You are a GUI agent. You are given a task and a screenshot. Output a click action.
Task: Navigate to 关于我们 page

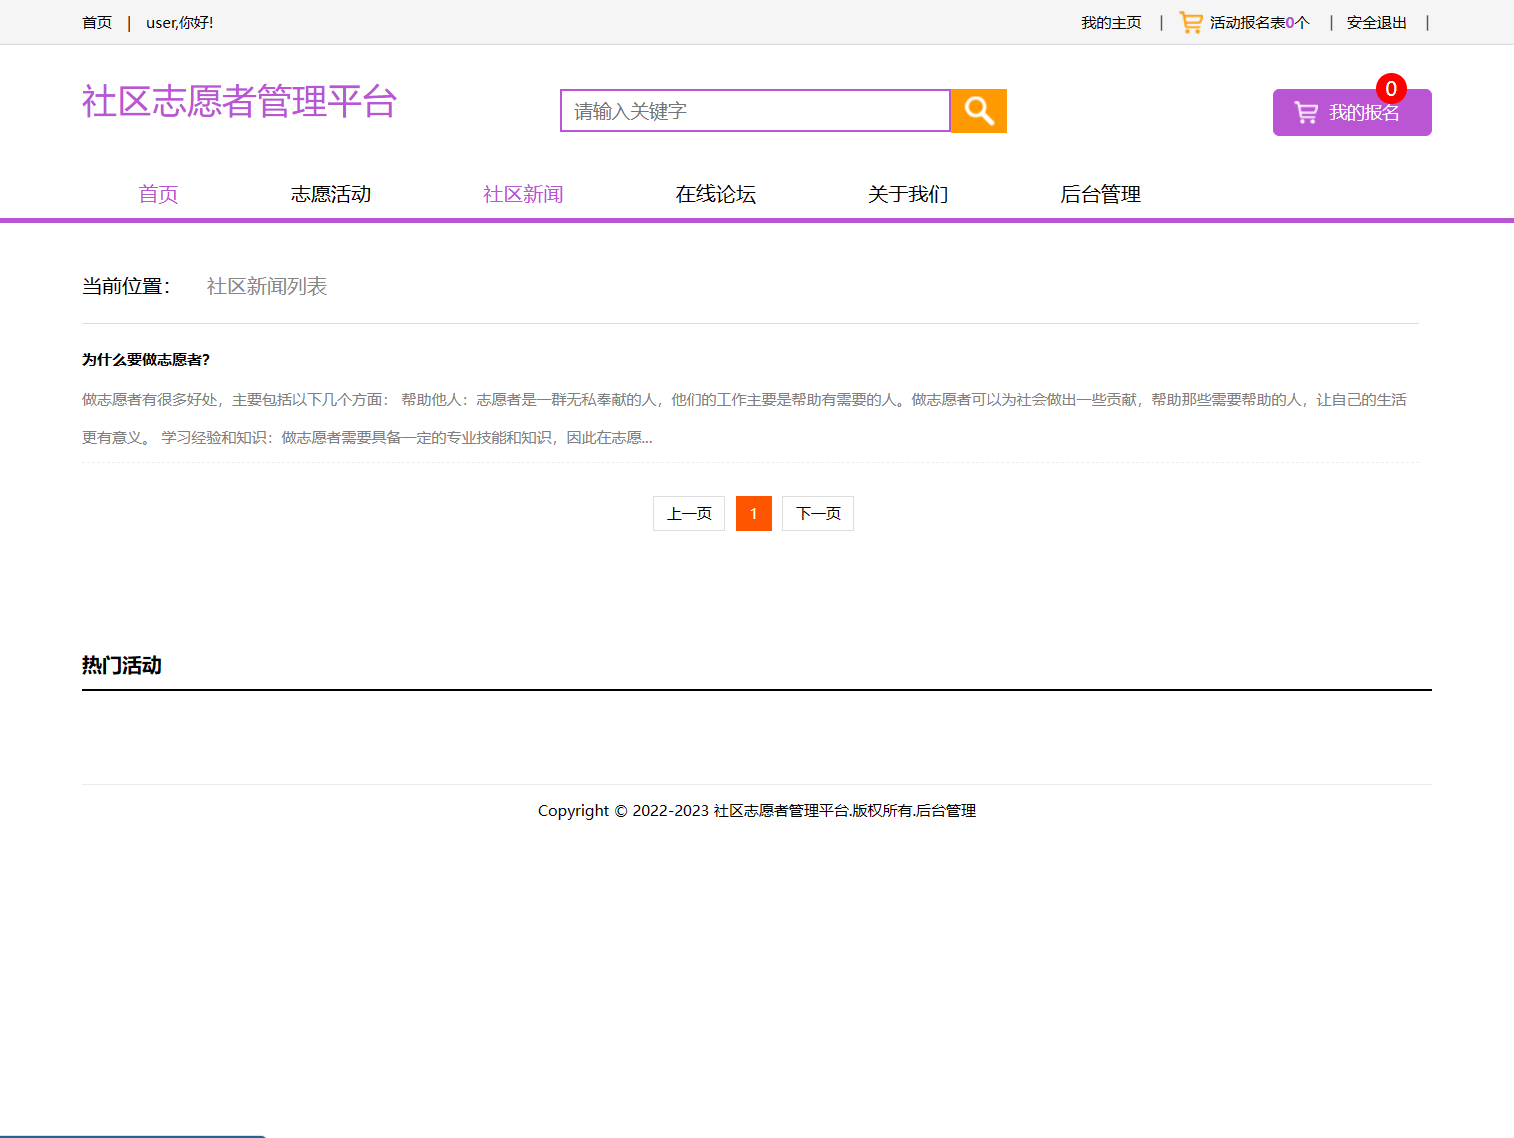[908, 194]
